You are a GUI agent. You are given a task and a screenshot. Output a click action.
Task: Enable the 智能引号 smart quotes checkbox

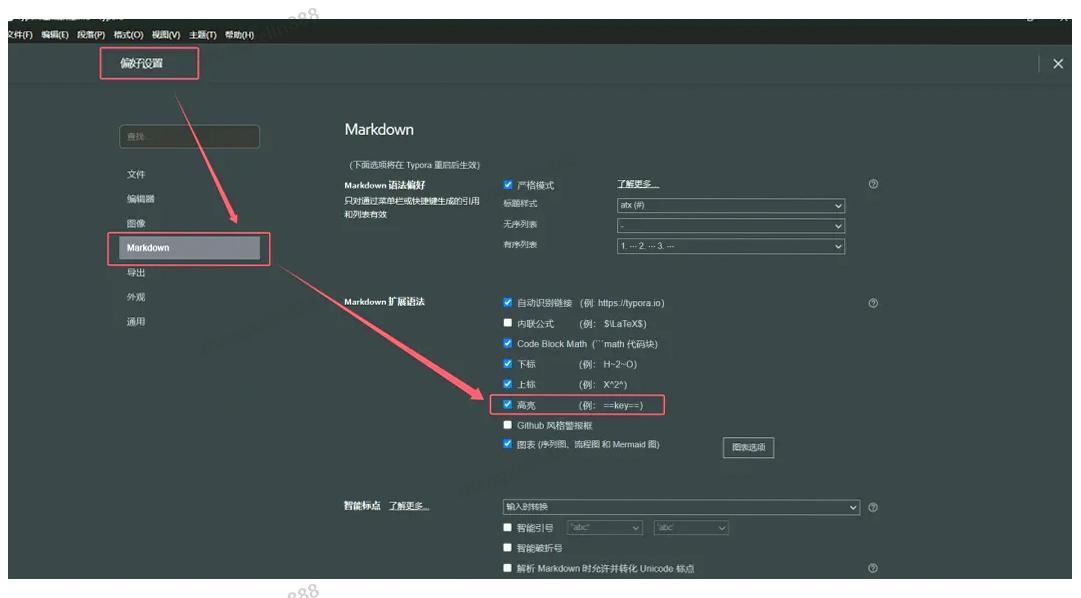(507, 527)
